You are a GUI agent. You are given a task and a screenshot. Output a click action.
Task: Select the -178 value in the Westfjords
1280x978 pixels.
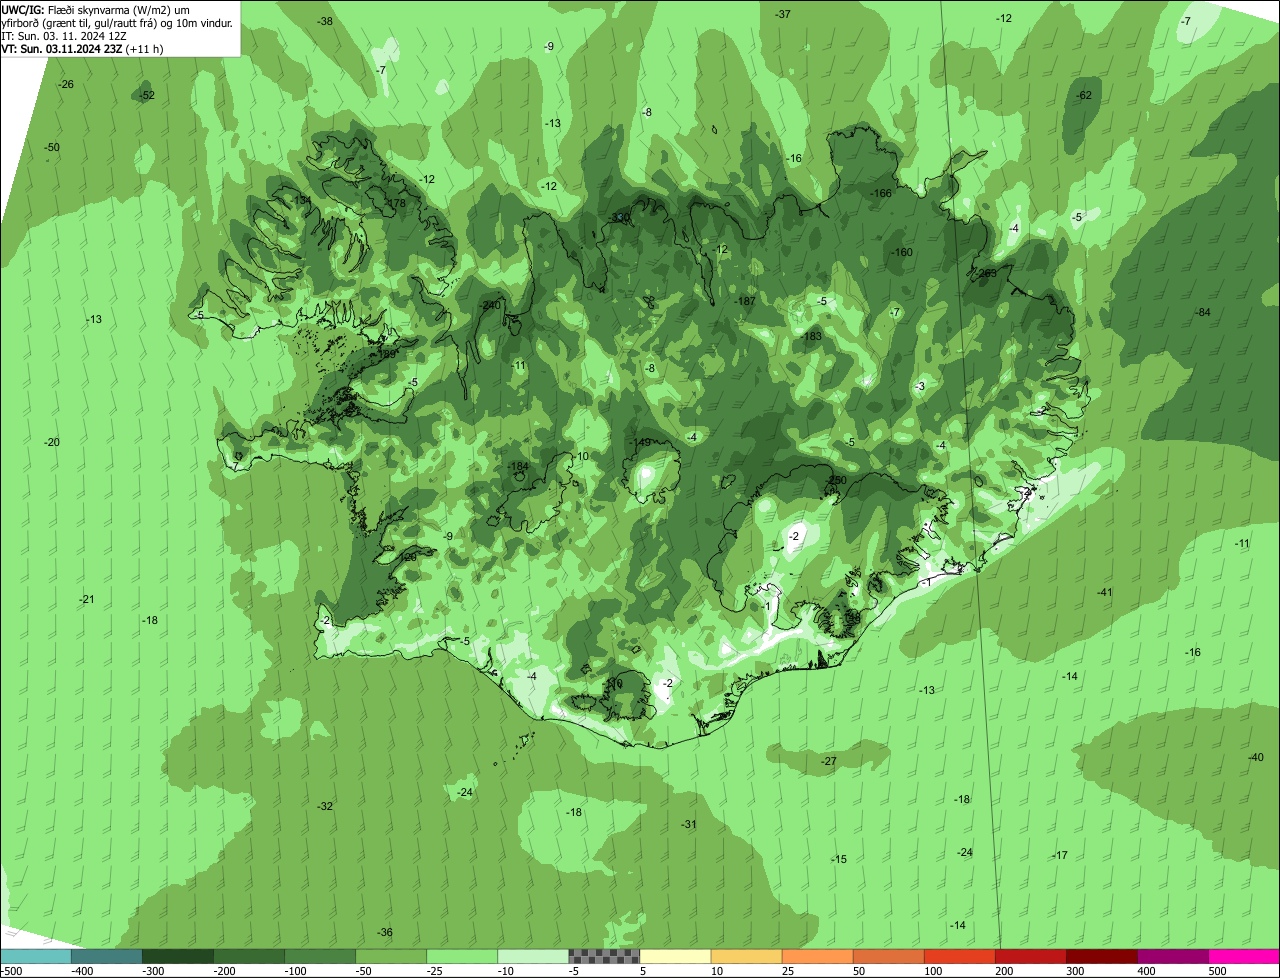point(396,203)
